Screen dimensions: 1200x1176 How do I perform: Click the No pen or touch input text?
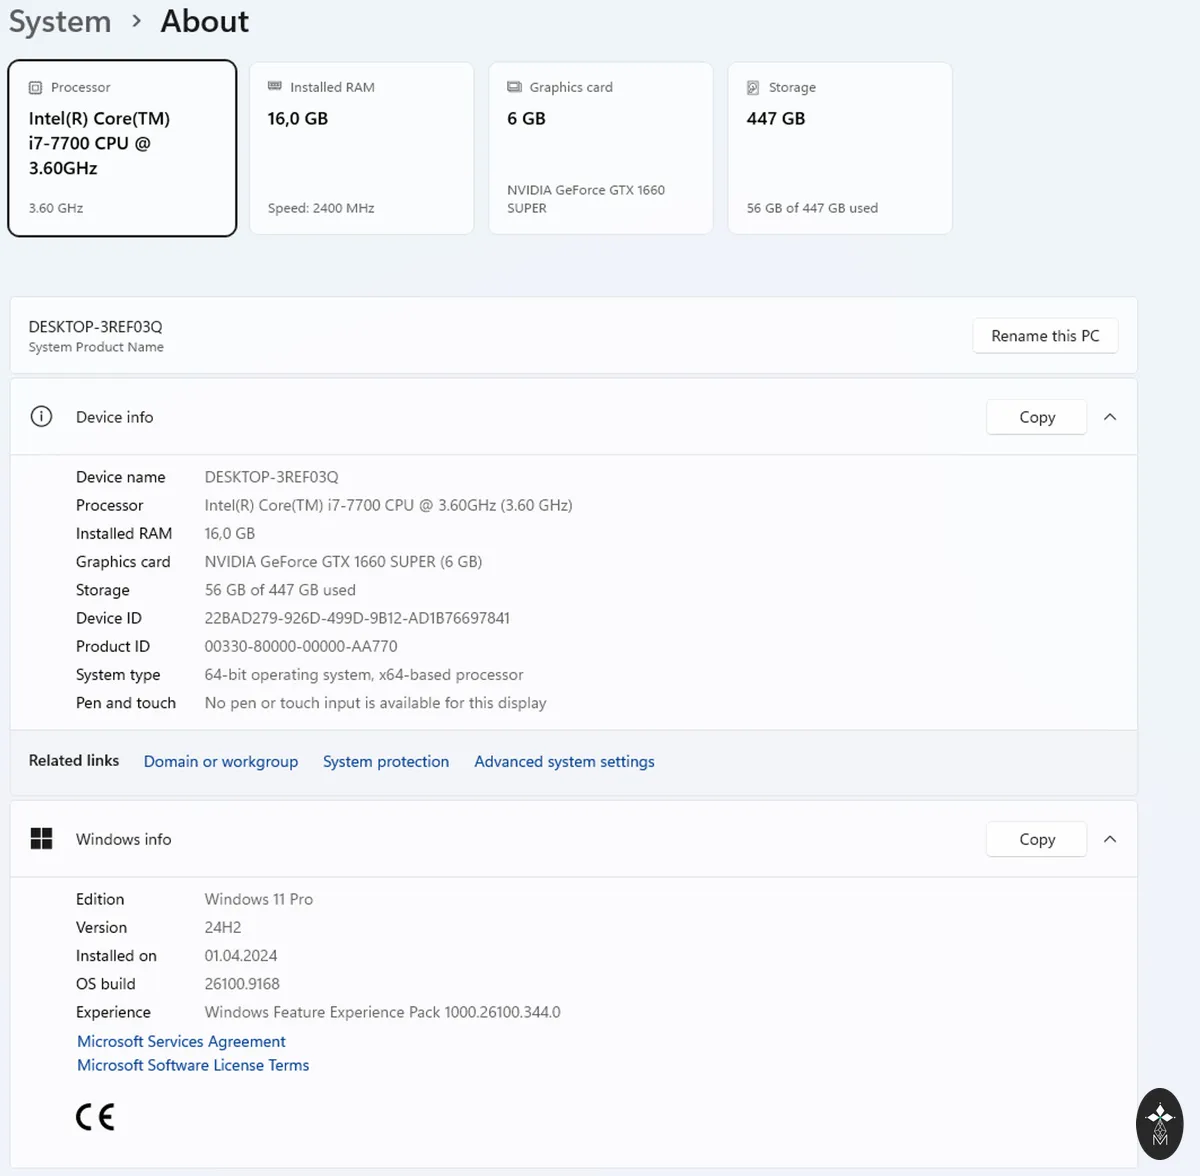click(x=375, y=703)
